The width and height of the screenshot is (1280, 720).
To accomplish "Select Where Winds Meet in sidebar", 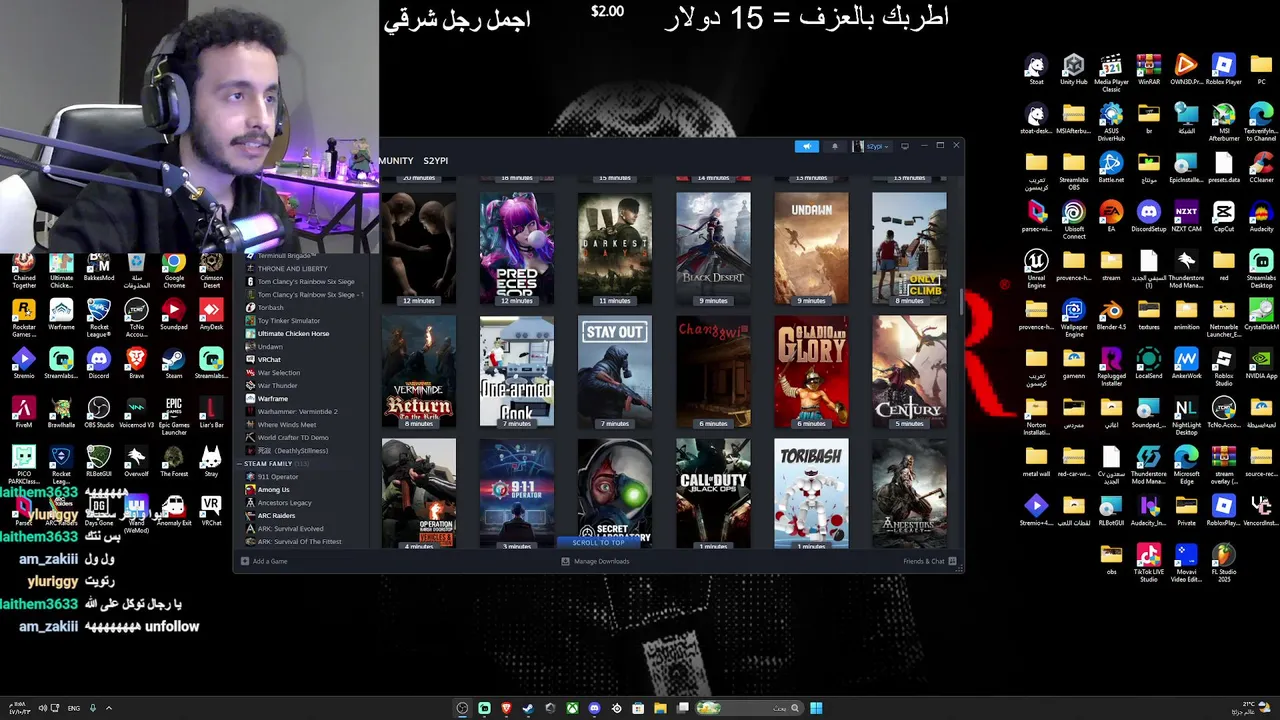I will tap(286, 424).
